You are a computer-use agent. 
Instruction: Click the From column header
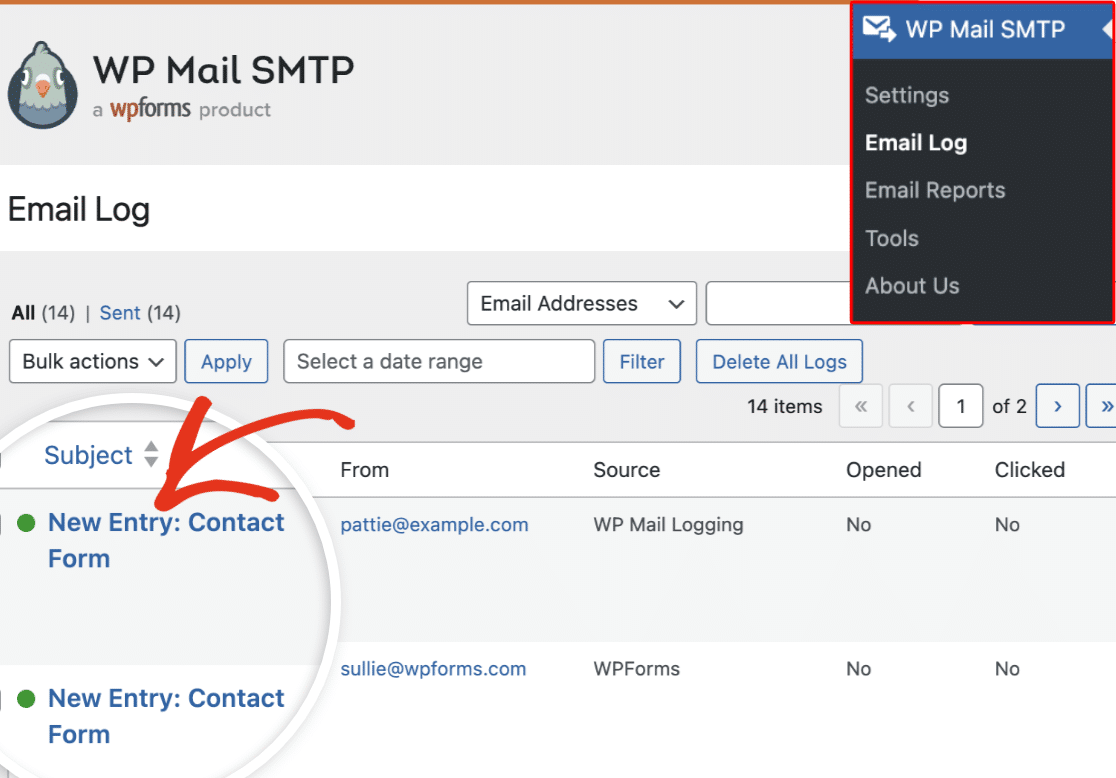point(364,470)
